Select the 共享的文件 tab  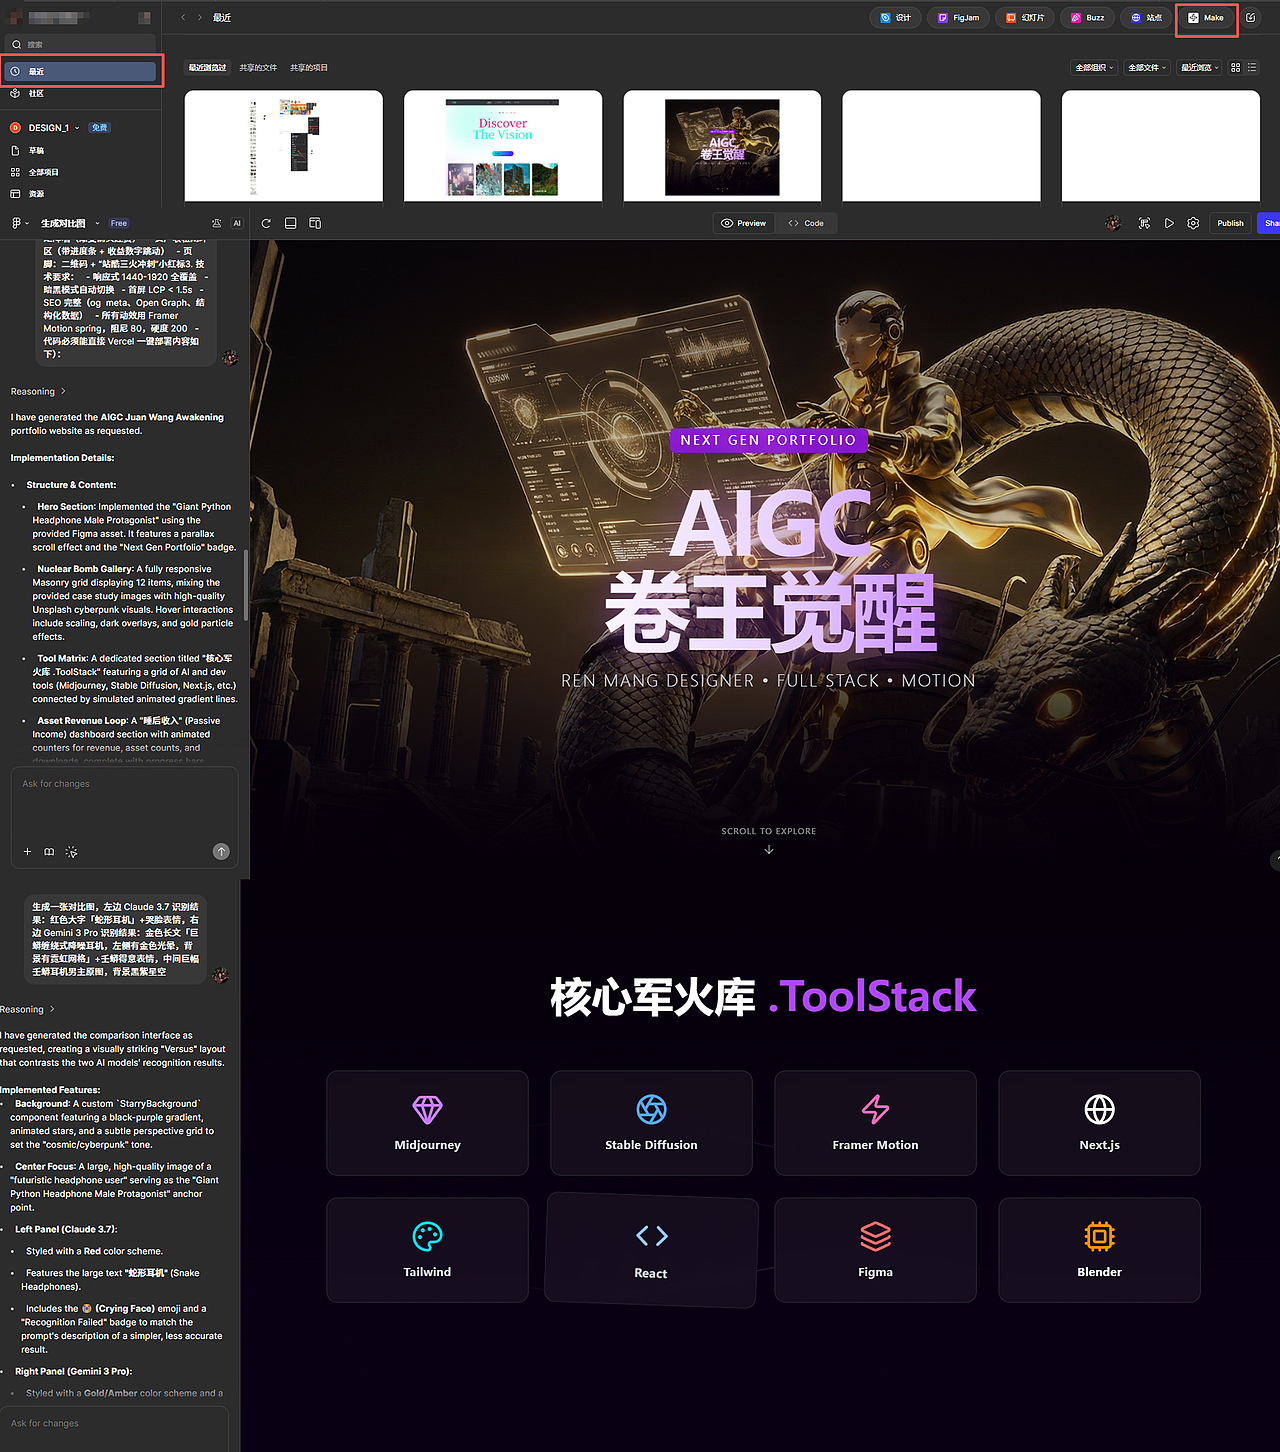(x=258, y=68)
